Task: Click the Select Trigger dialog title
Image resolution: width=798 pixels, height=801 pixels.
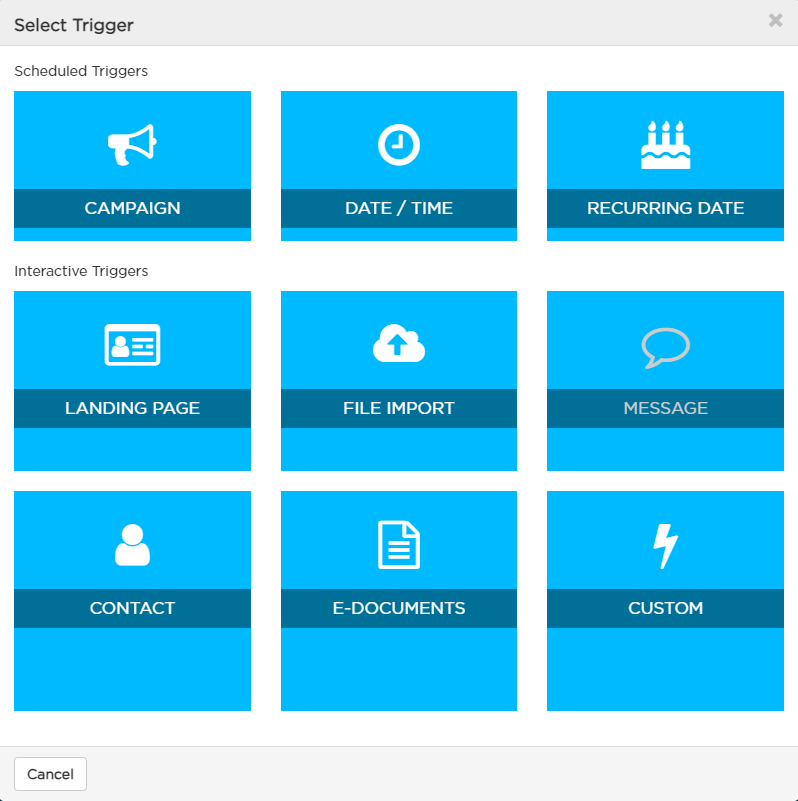Action: click(x=74, y=25)
